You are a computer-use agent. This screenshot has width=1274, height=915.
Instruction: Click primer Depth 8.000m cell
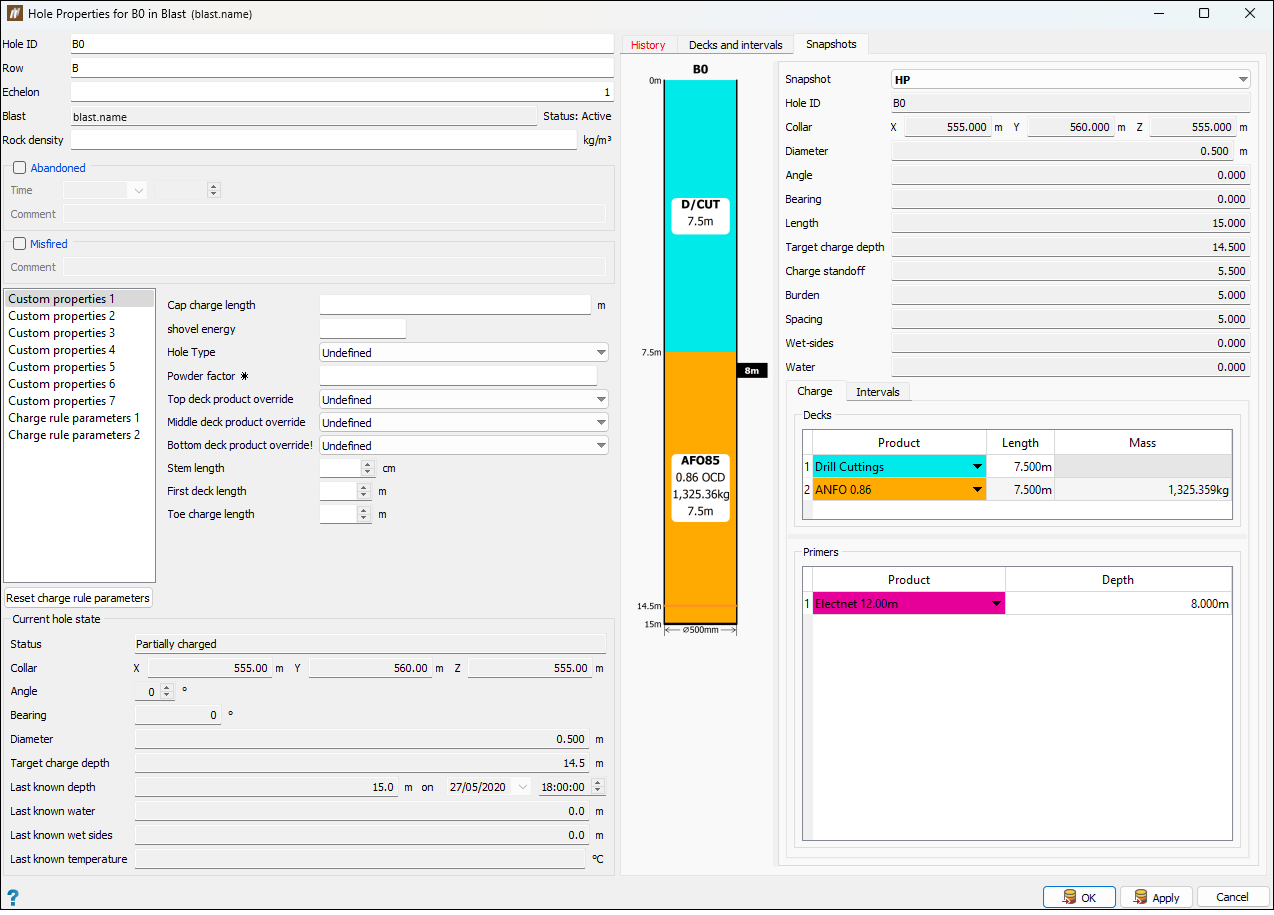pos(1118,604)
